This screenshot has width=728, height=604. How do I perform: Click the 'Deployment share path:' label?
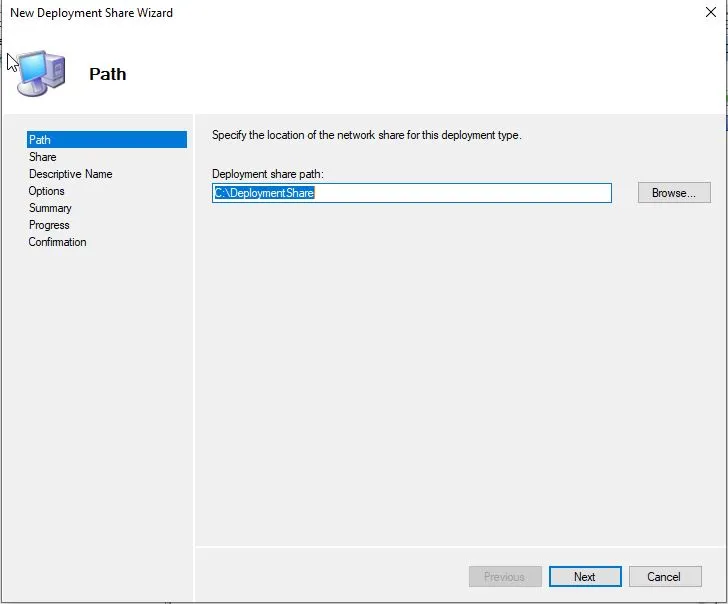(x=268, y=174)
